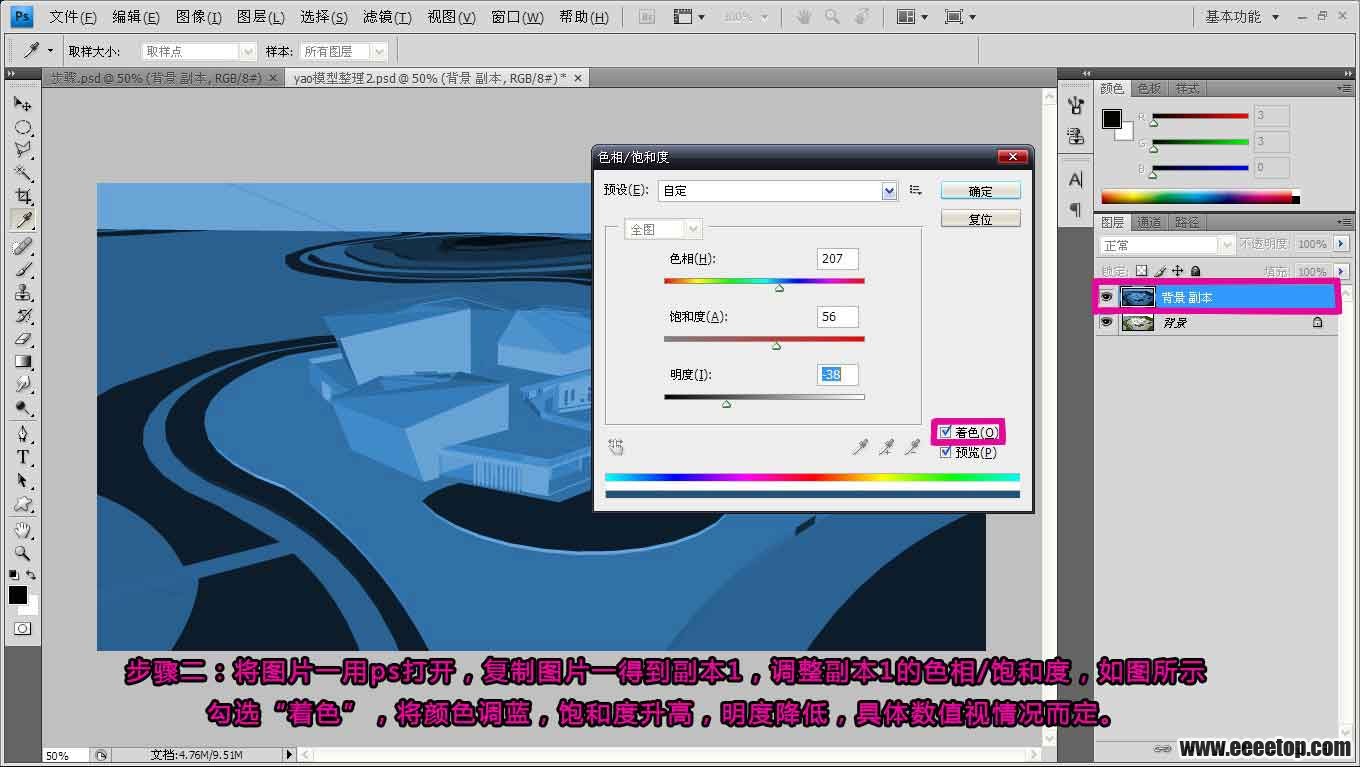The height and width of the screenshot is (767, 1360).
Task: Select the Elliptical Marquee tool
Action: [x=22, y=127]
